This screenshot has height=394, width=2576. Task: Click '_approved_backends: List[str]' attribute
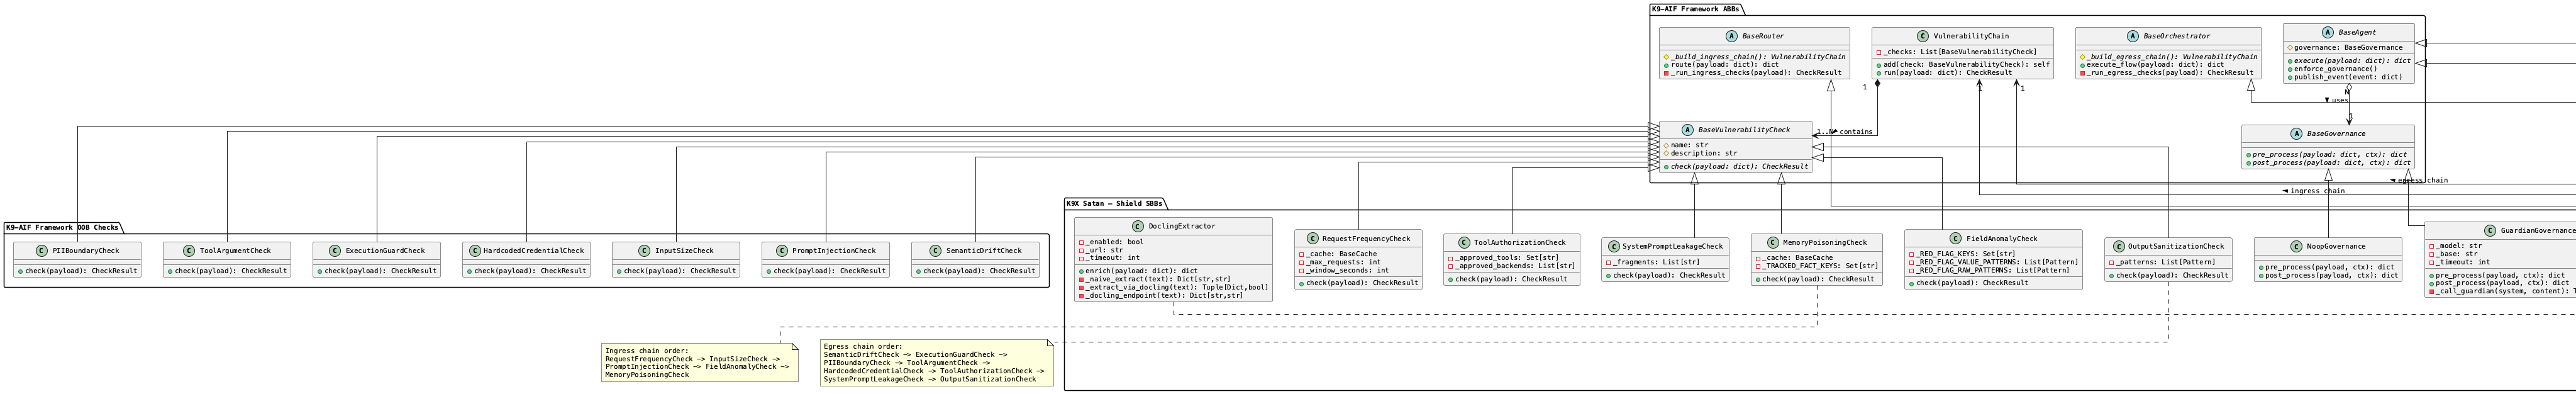[1515, 266]
